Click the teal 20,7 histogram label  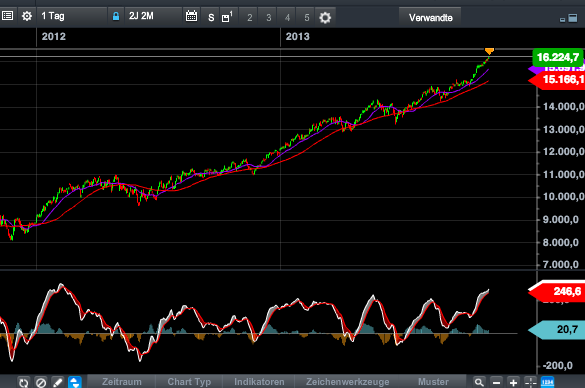tap(557, 329)
